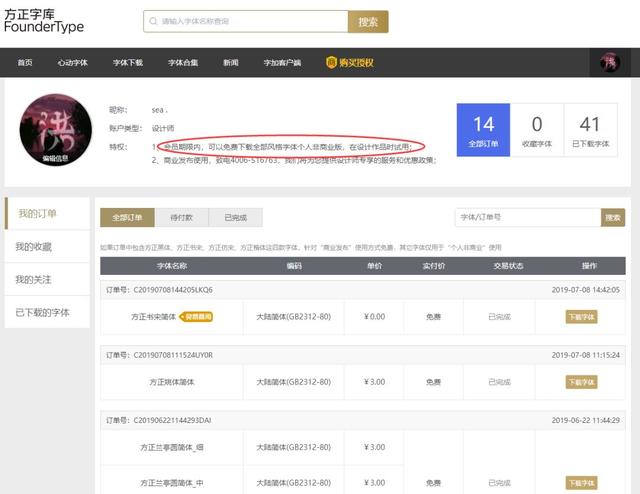Click 实付价 column header
Screen dimensions: 640x494
coord(434,266)
